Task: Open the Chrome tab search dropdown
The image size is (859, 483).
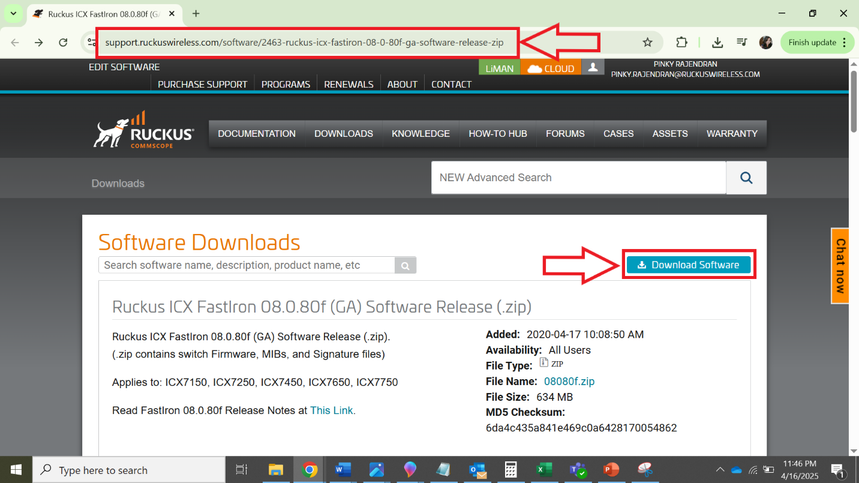Action: (x=14, y=14)
